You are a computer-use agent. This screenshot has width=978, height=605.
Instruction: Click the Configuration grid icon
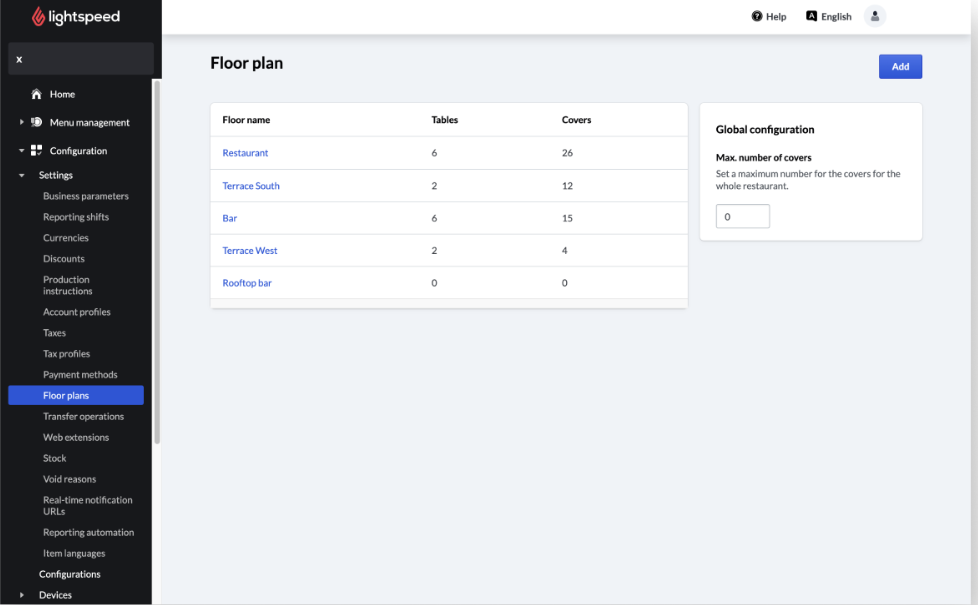37,151
